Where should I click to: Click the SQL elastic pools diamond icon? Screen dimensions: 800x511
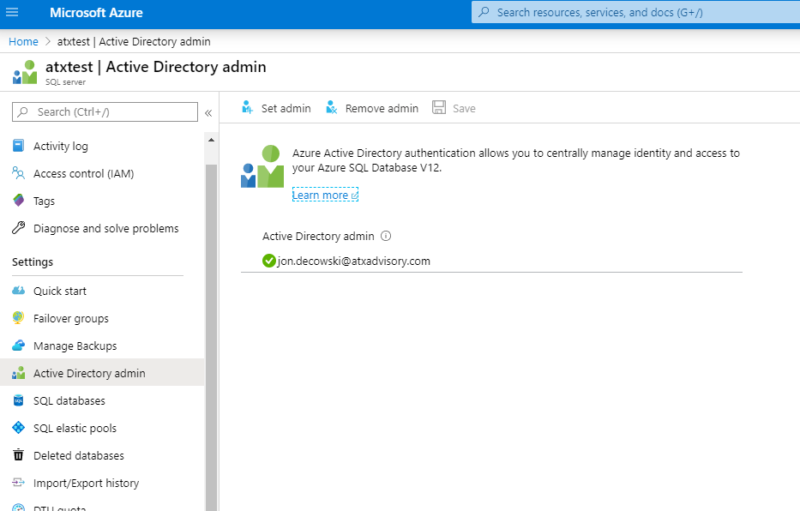(18, 428)
